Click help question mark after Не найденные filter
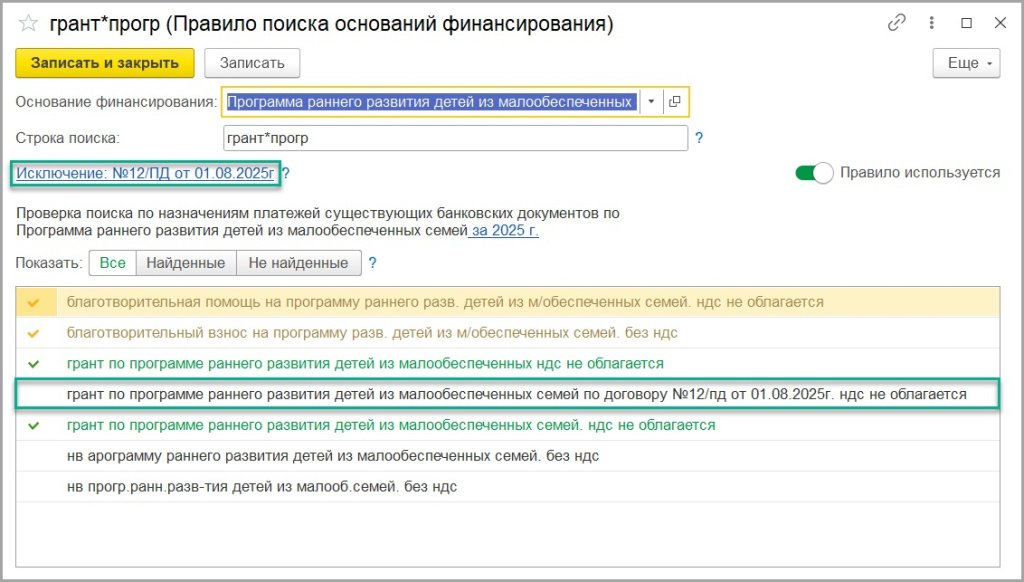Screen dimensions: 1024x582 click(x=373, y=263)
